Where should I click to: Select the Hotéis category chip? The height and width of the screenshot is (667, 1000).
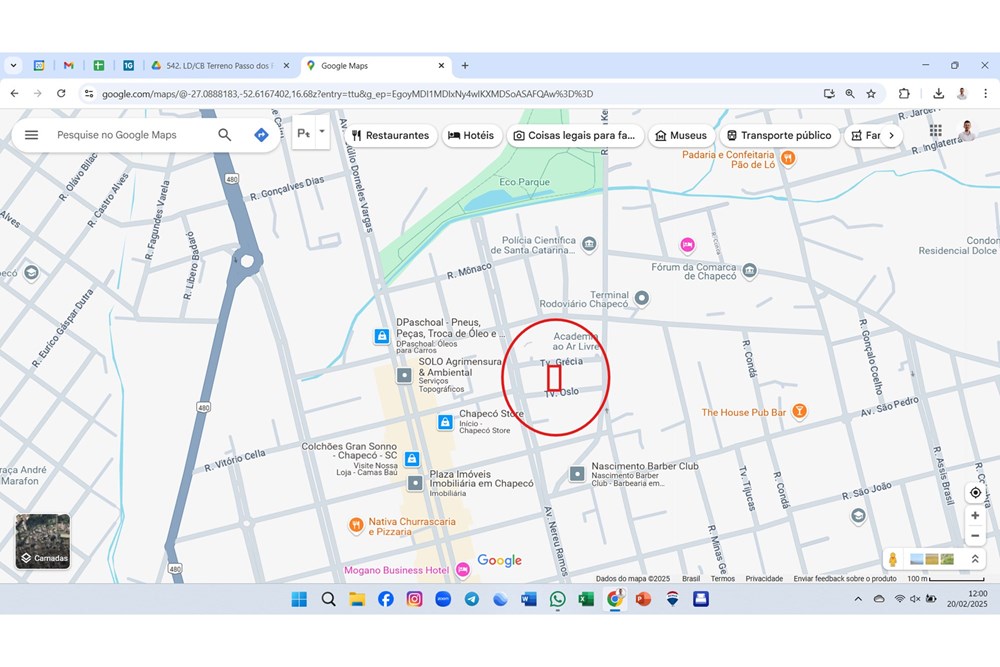tap(471, 136)
